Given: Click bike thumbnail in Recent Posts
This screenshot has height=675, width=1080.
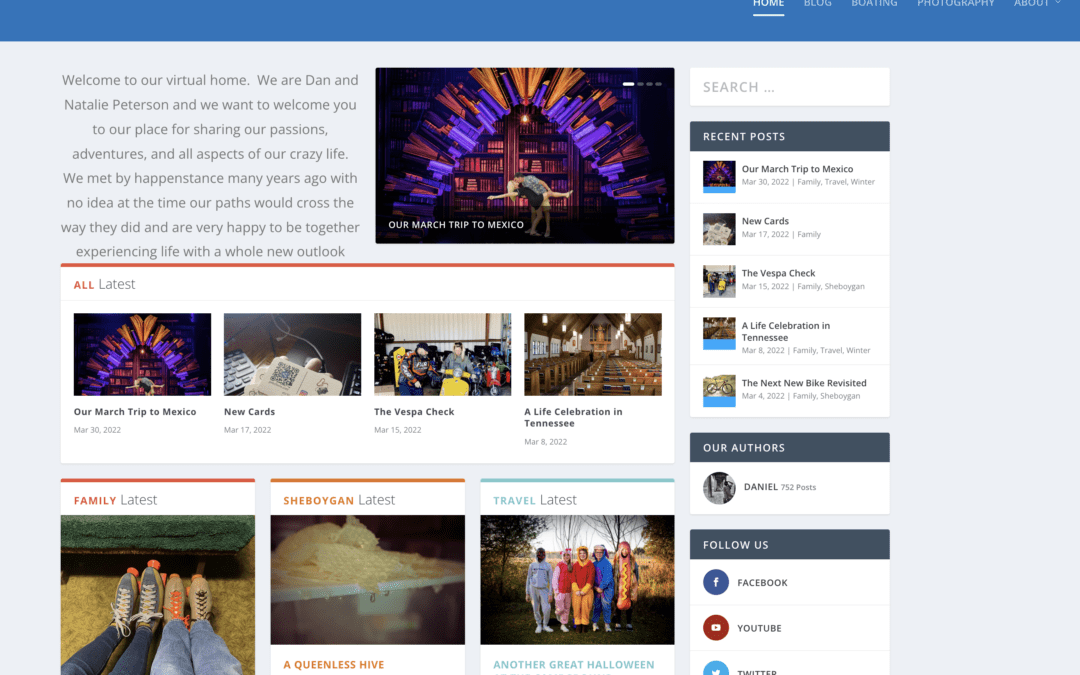Looking at the screenshot, I should pyautogui.click(x=719, y=391).
